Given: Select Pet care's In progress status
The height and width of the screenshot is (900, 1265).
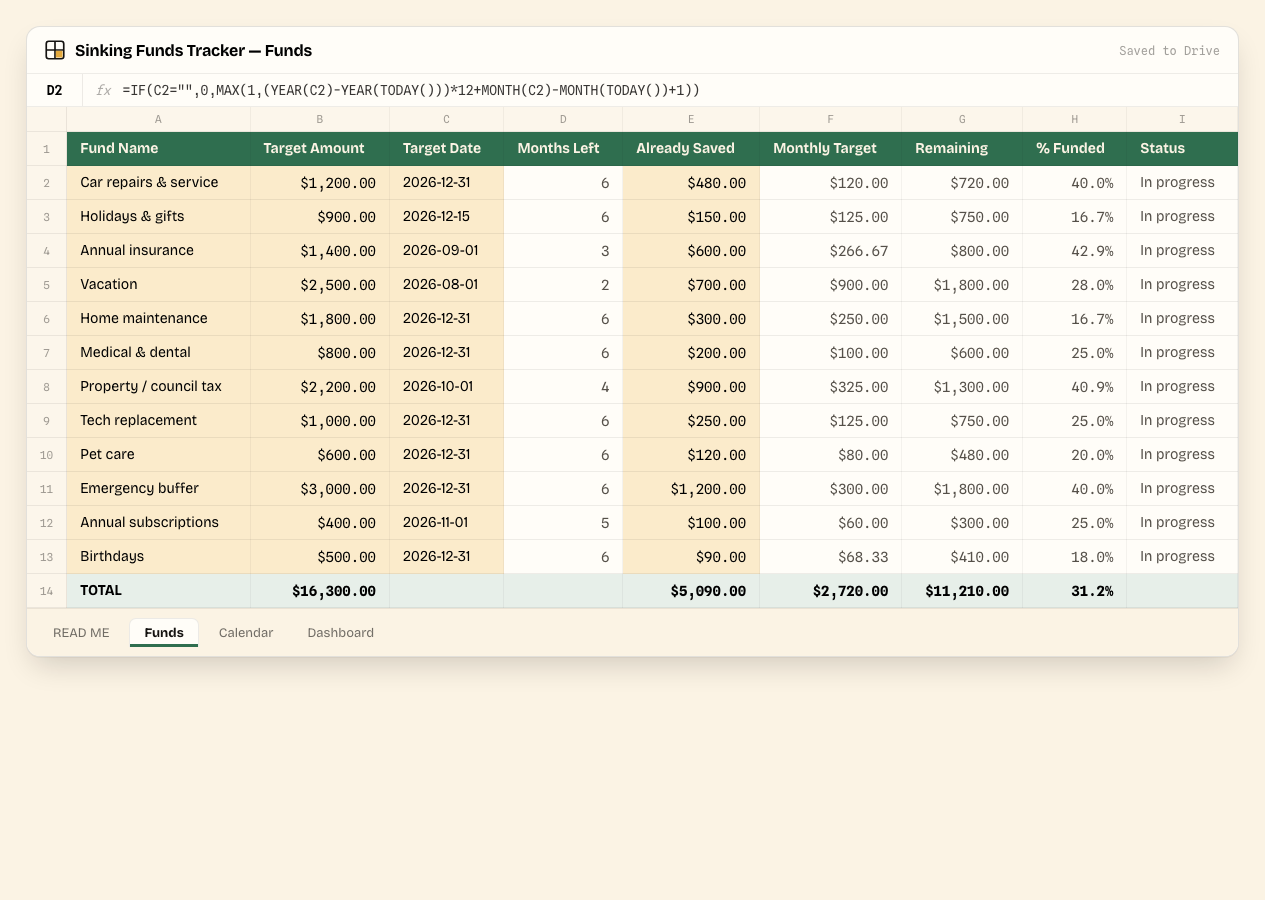Looking at the screenshot, I should (1182, 455).
